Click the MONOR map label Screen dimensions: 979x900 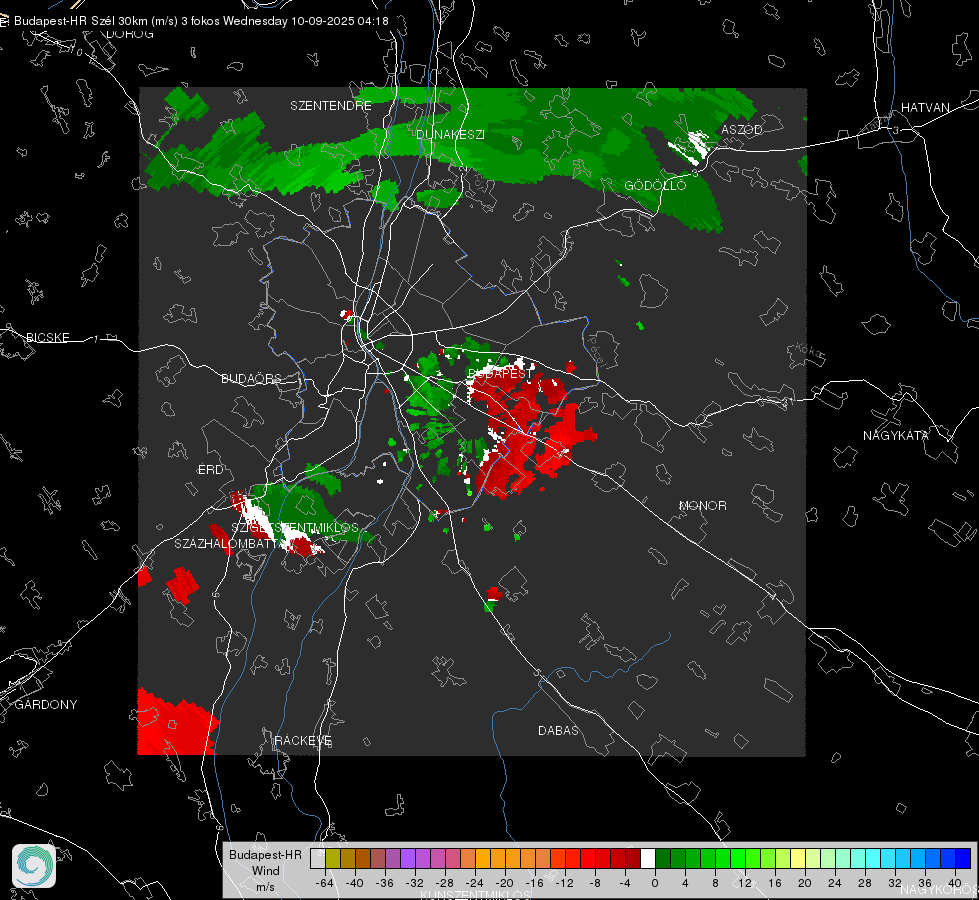702,505
